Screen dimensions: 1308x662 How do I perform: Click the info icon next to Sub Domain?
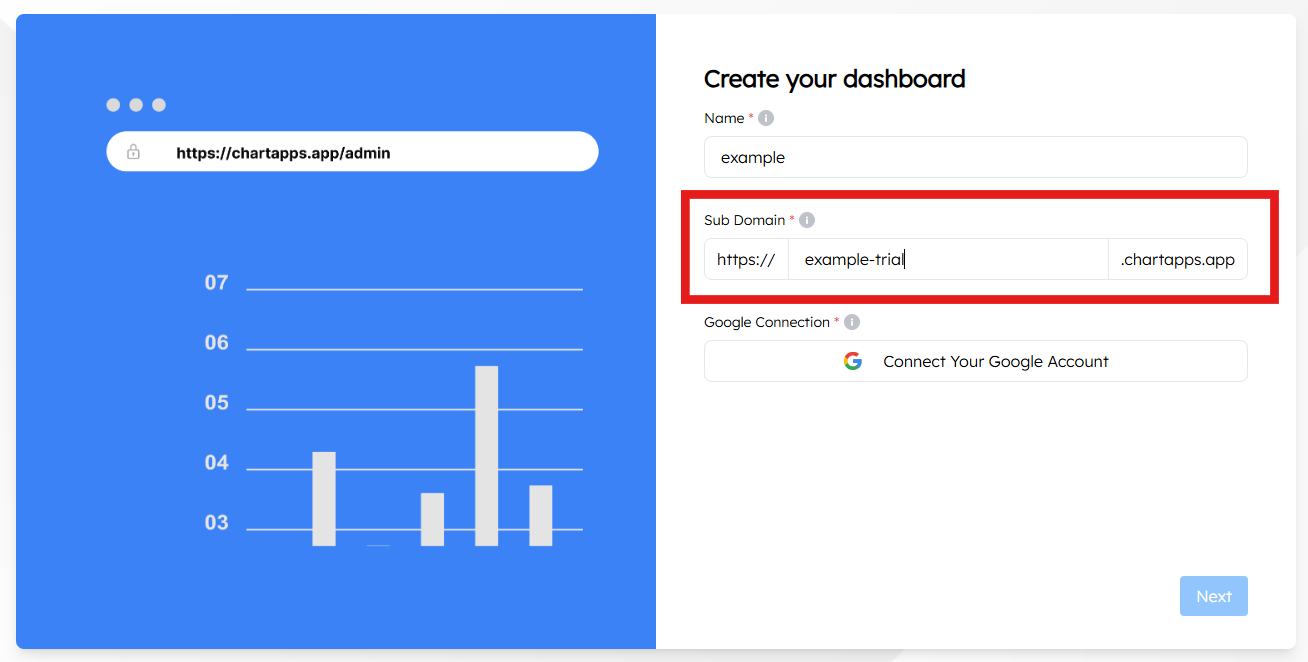pyautogui.click(x=807, y=220)
